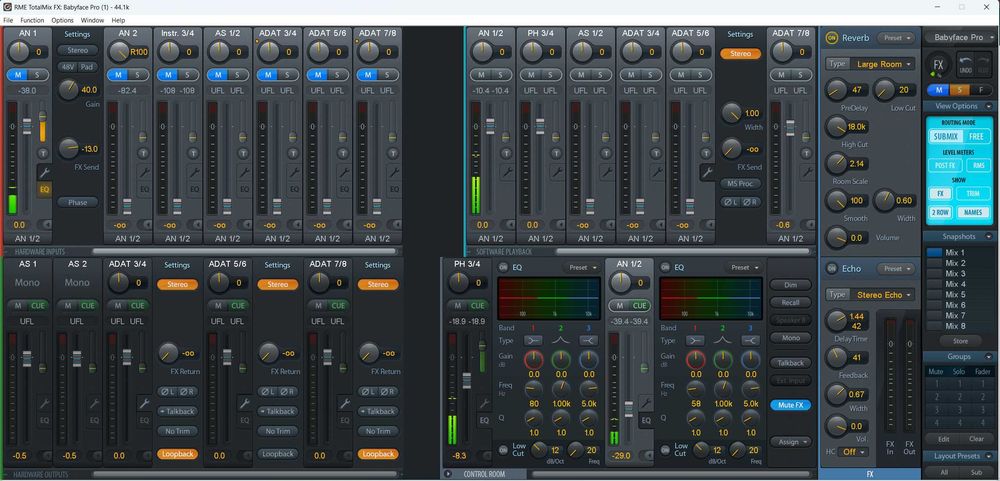Select EQ band 3 high shelf type on PH 3/4
This screenshot has width=1000, height=481.
[588, 341]
